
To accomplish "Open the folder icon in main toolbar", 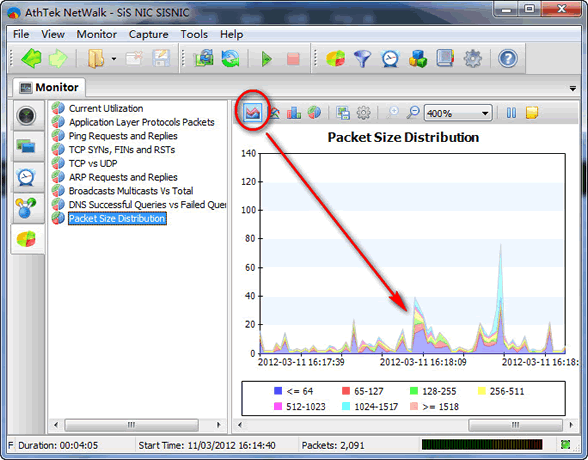I will pos(96,58).
